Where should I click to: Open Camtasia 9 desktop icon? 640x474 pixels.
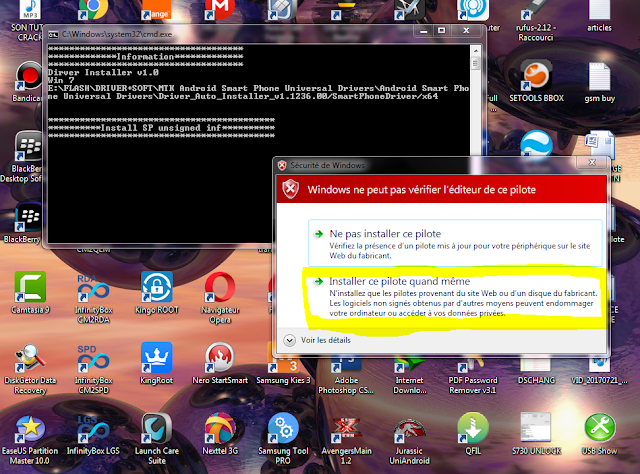[30, 293]
